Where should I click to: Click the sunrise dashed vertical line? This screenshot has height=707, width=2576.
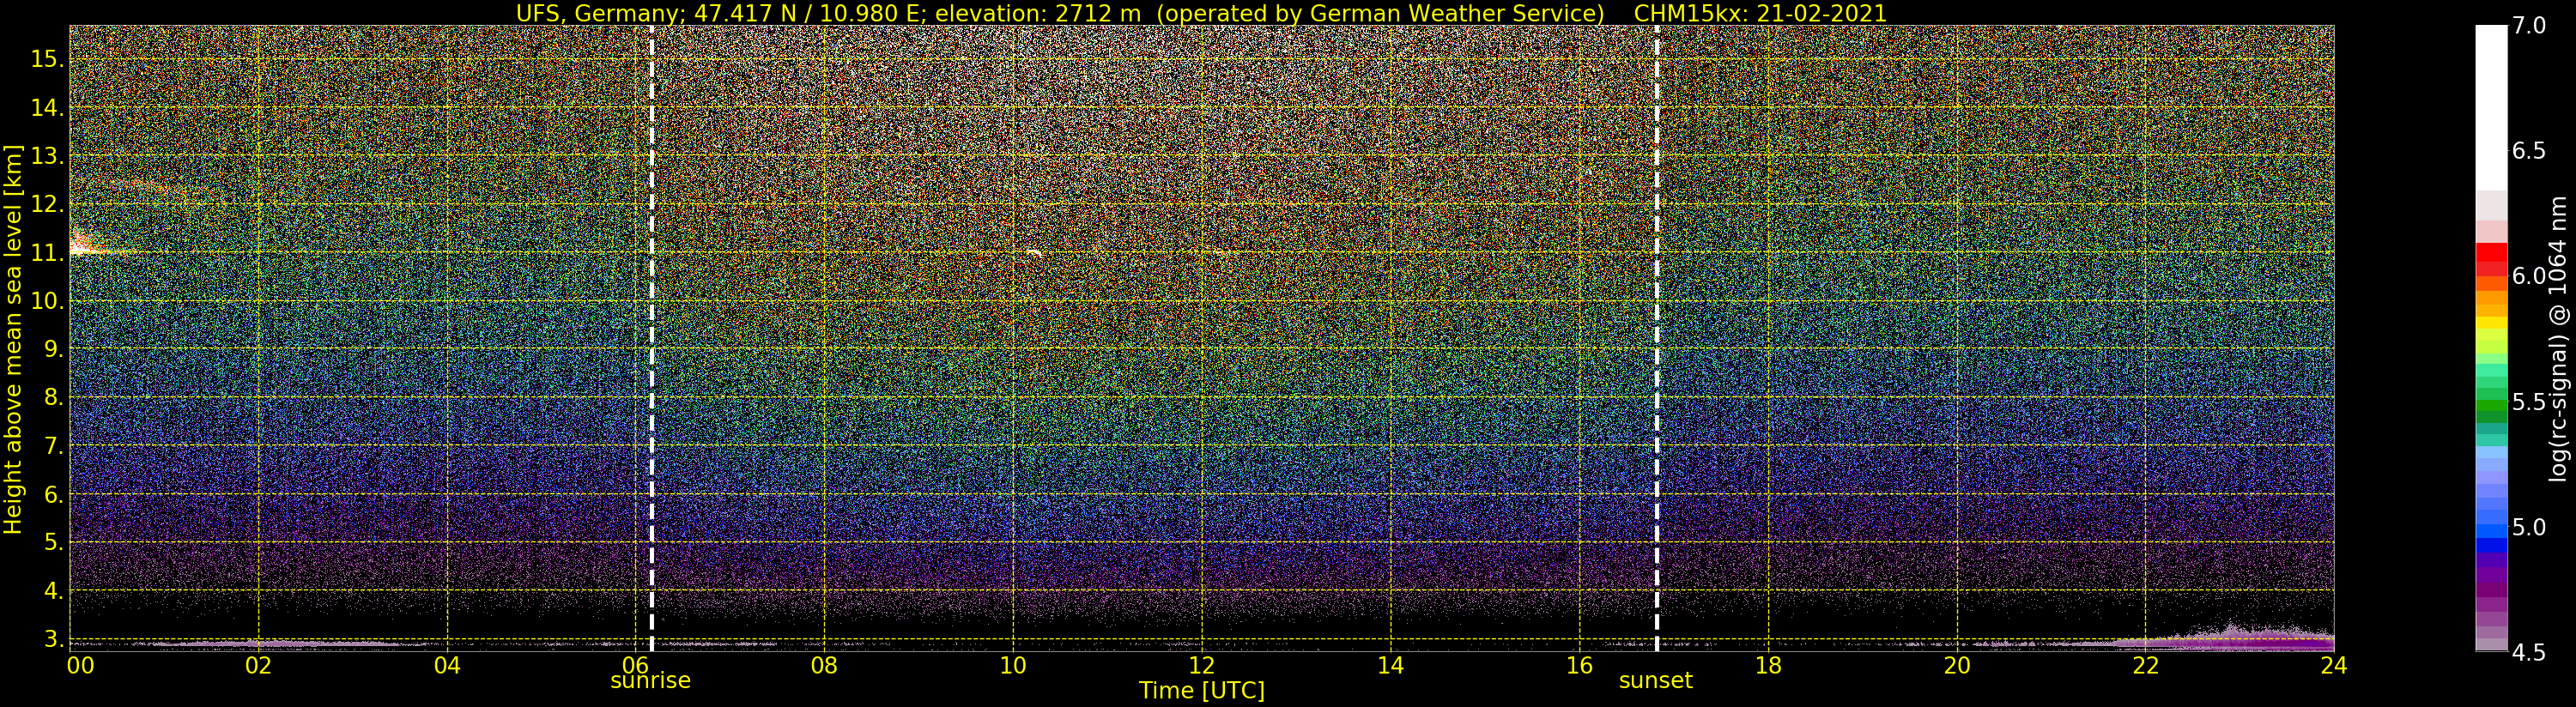[651, 338]
